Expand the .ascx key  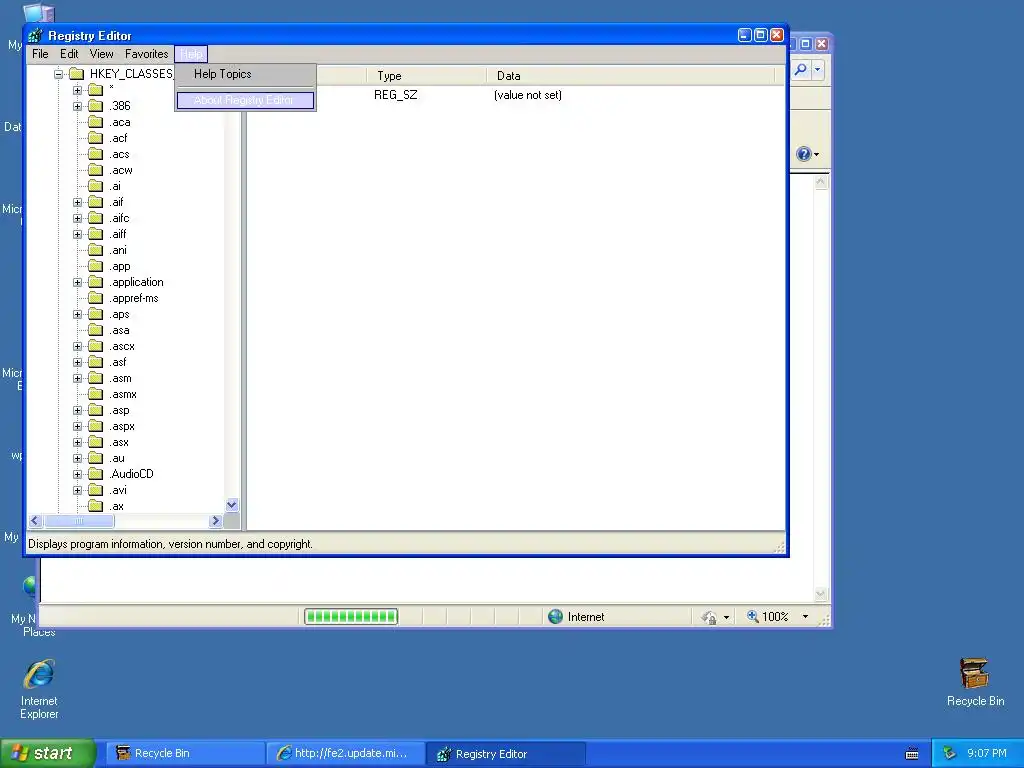[77, 346]
